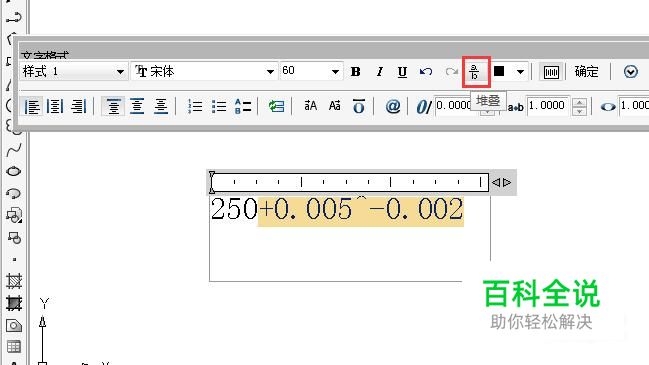Select the Make Block tool

click(x=14, y=238)
